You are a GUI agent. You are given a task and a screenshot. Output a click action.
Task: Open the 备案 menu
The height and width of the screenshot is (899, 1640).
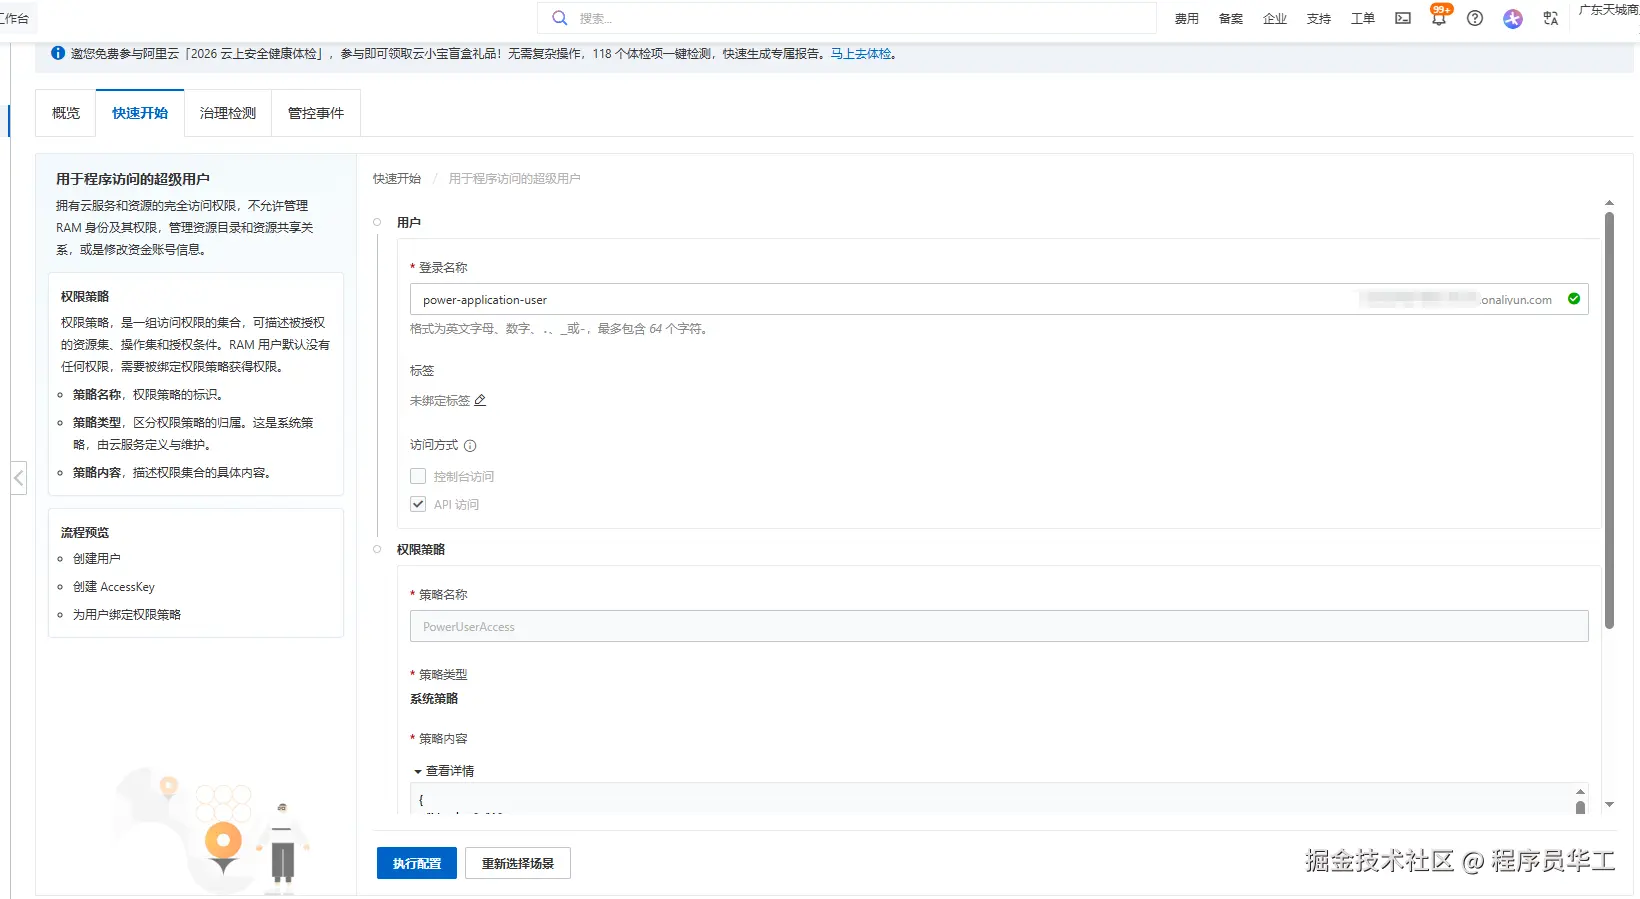(1231, 19)
